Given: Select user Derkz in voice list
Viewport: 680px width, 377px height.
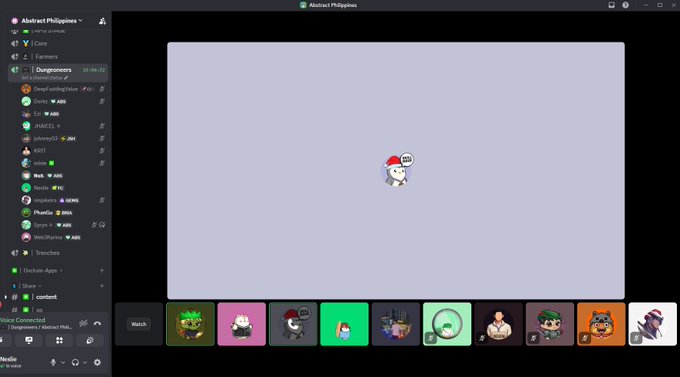Looking at the screenshot, I should (63, 102).
